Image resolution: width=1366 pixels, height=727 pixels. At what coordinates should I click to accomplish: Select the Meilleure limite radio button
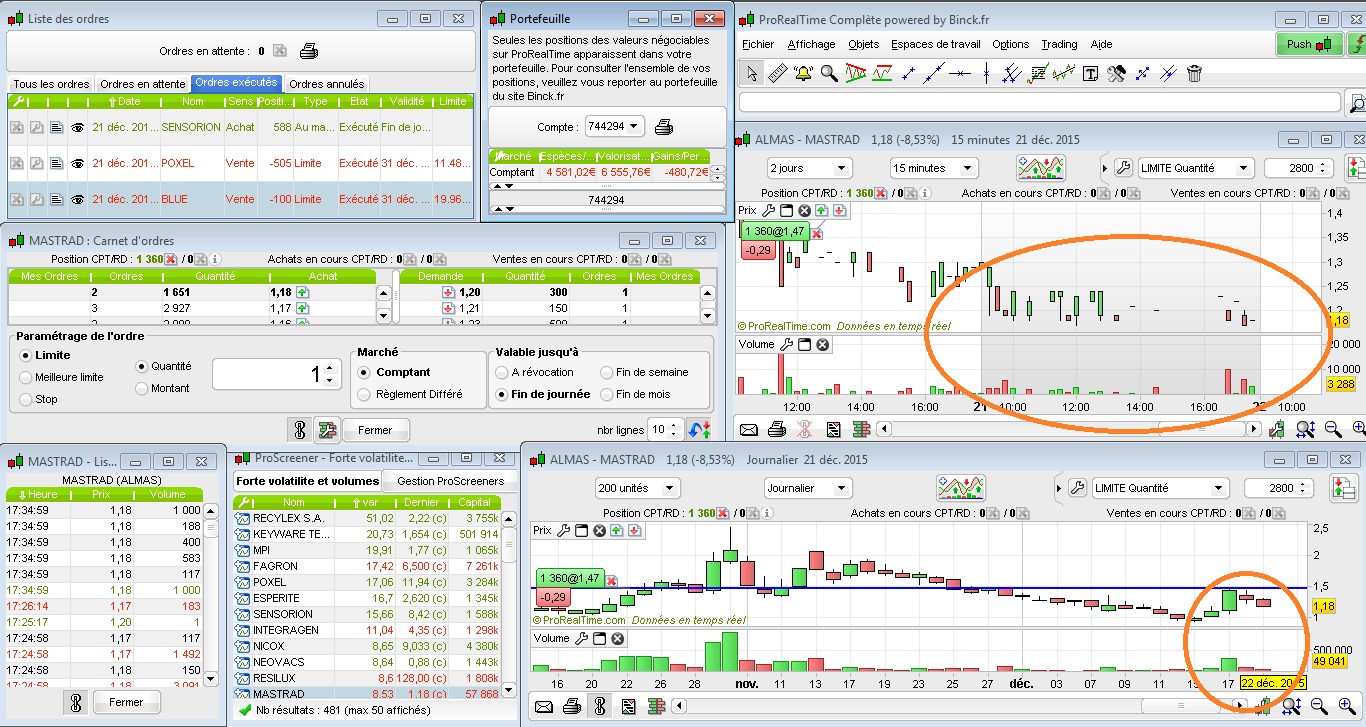point(25,377)
